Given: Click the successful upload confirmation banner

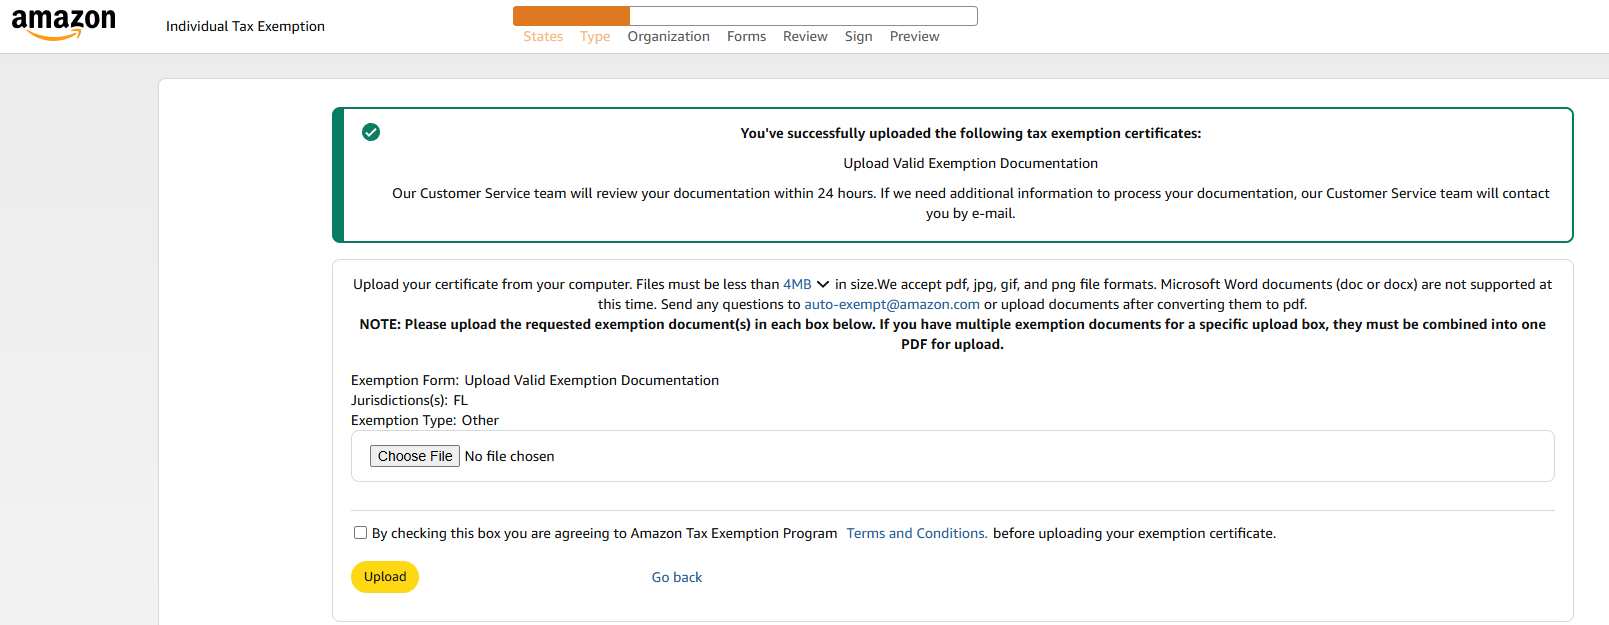Looking at the screenshot, I should (x=952, y=175).
